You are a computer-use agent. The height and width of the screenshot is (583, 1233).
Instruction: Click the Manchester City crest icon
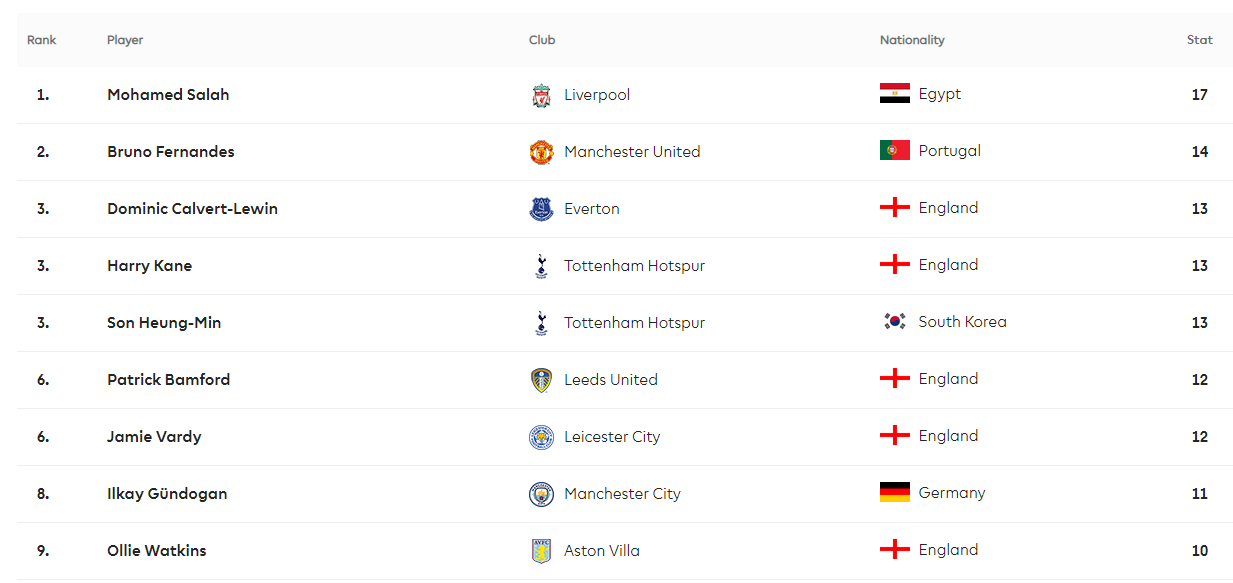pos(541,494)
